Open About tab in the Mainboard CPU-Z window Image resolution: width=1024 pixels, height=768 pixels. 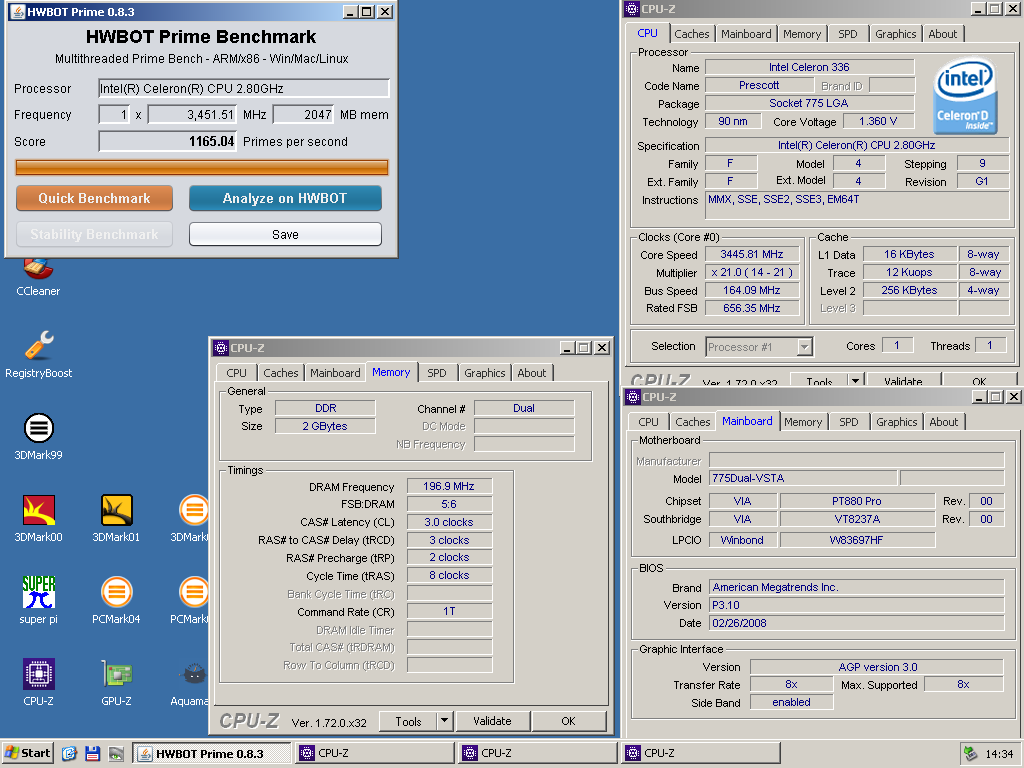click(944, 422)
